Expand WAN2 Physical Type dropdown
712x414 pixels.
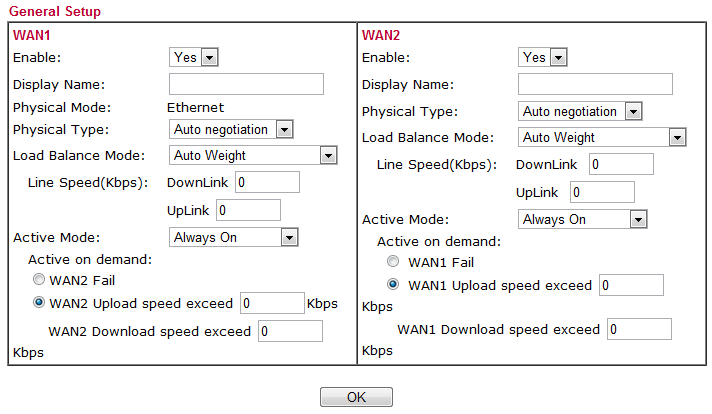pyautogui.click(x=581, y=112)
